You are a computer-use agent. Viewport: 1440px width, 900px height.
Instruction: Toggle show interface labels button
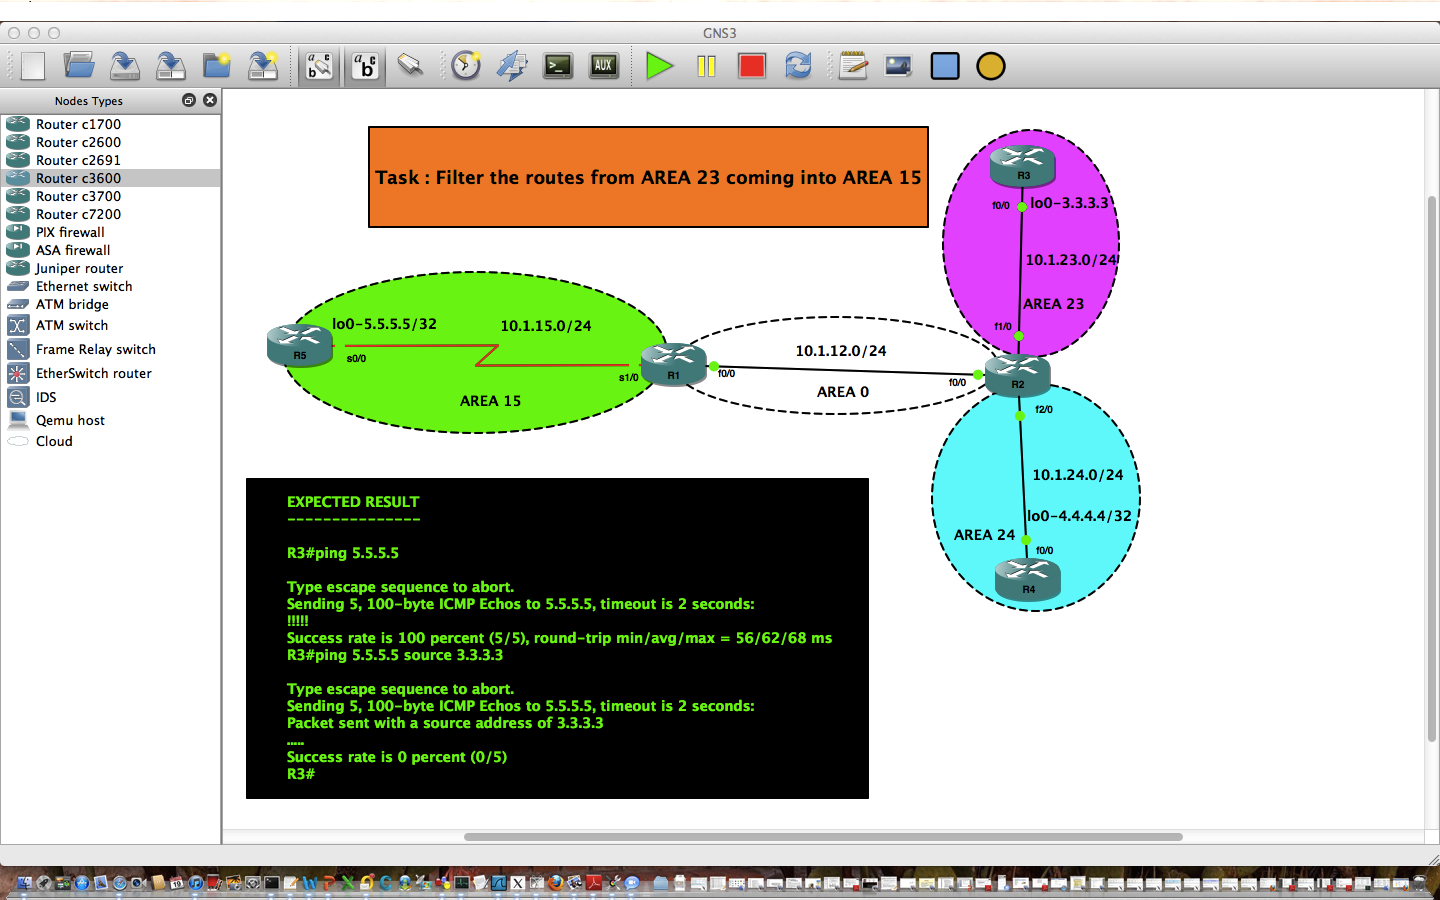pyautogui.click(x=319, y=66)
